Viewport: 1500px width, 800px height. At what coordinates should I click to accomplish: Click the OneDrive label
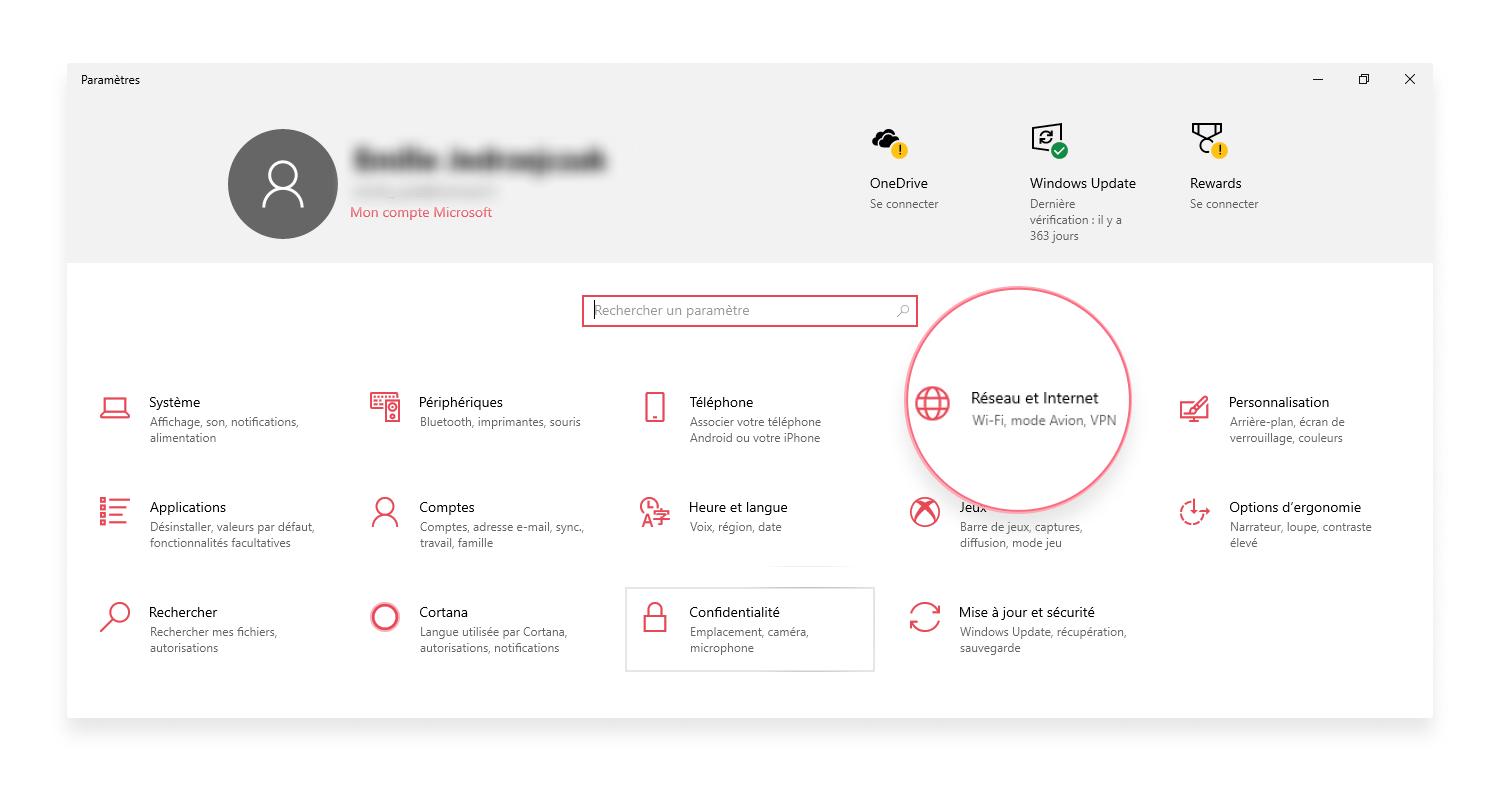pos(899,183)
